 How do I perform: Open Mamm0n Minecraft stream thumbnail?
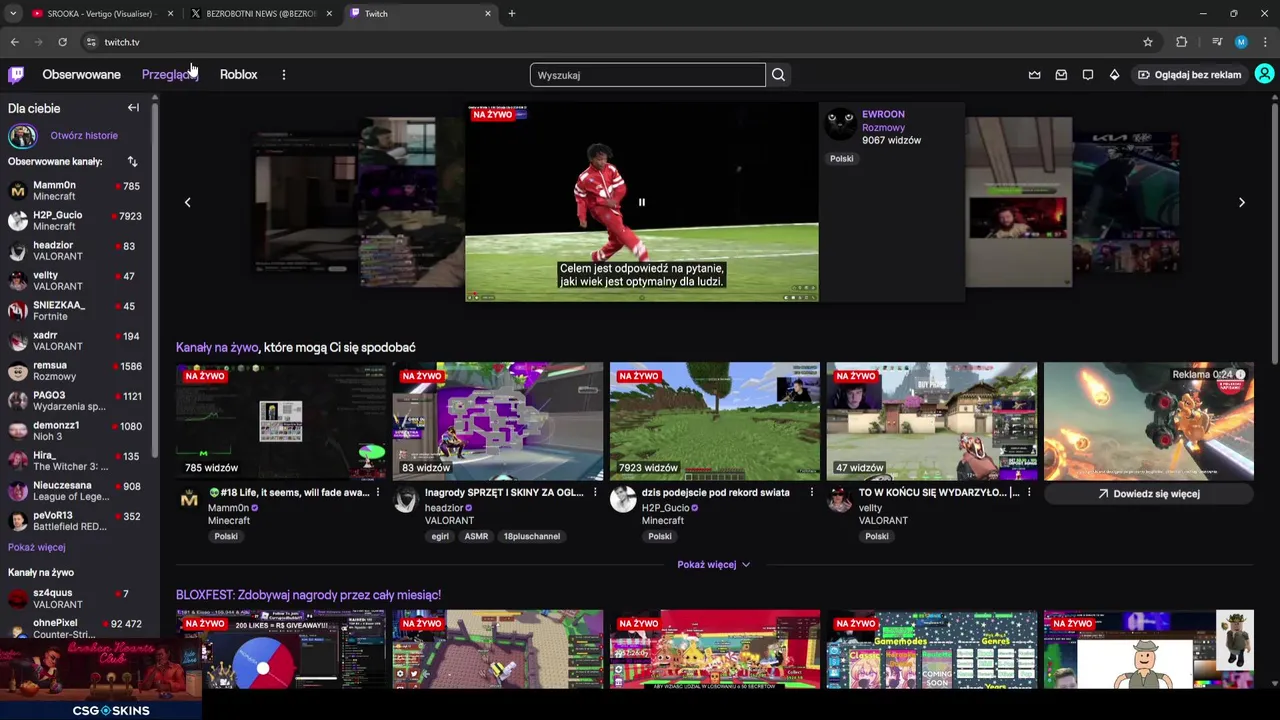pyautogui.click(x=281, y=421)
